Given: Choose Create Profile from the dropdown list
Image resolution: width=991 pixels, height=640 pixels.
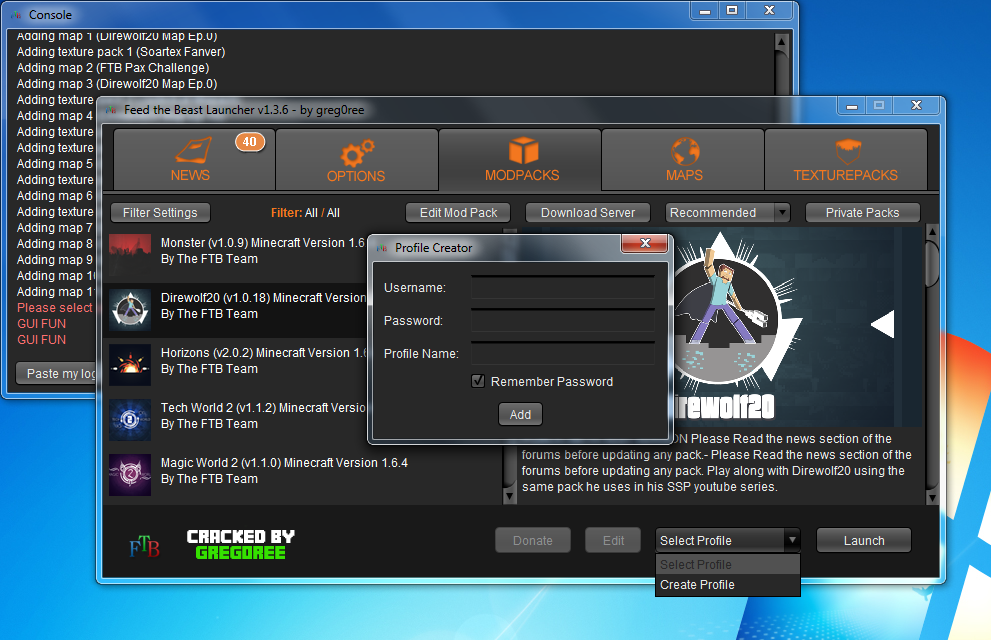Looking at the screenshot, I should pos(727,585).
